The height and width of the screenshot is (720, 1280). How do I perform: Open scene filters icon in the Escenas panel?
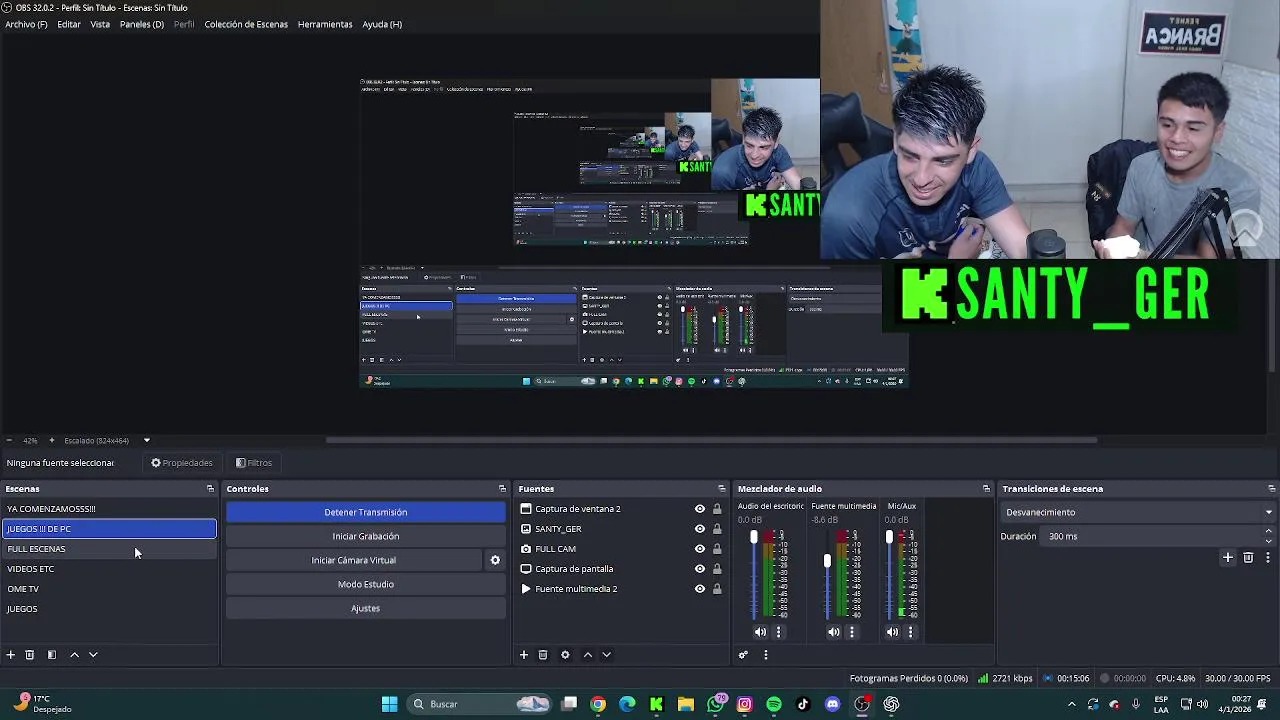point(51,655)
